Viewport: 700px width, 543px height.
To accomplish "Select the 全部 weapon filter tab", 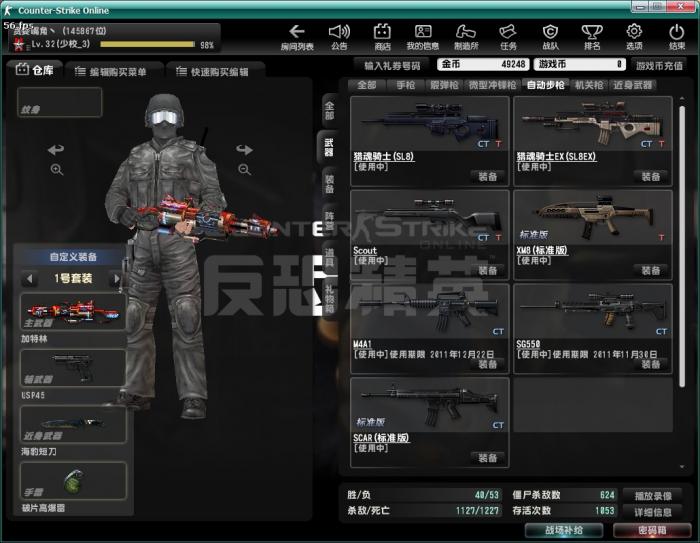I will [367, 85].
